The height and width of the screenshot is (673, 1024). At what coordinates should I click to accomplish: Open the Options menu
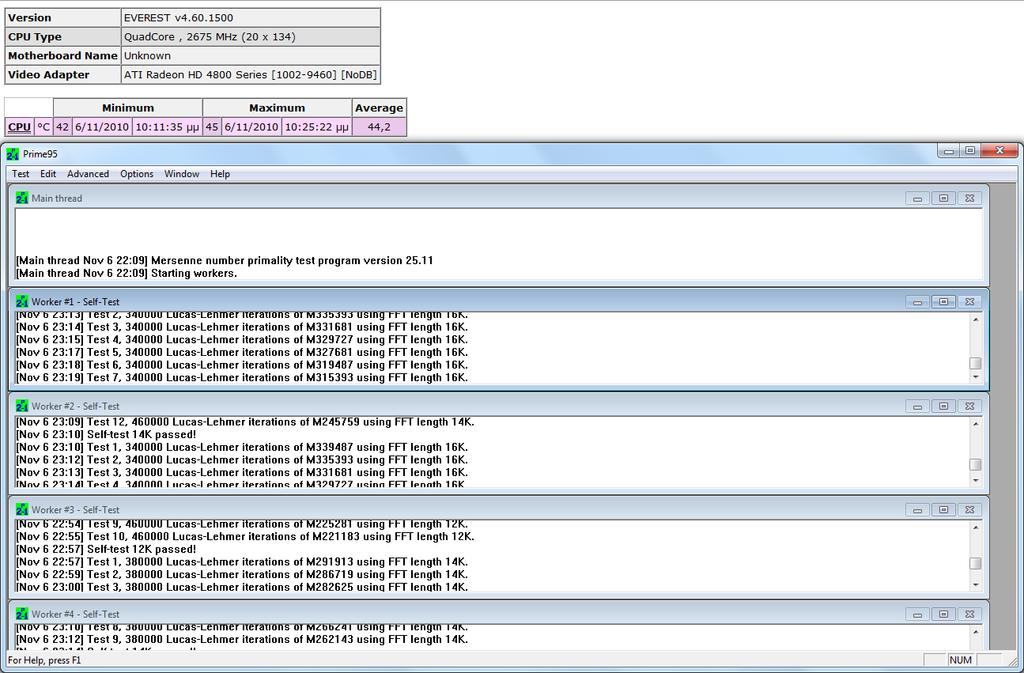[136, 174]
